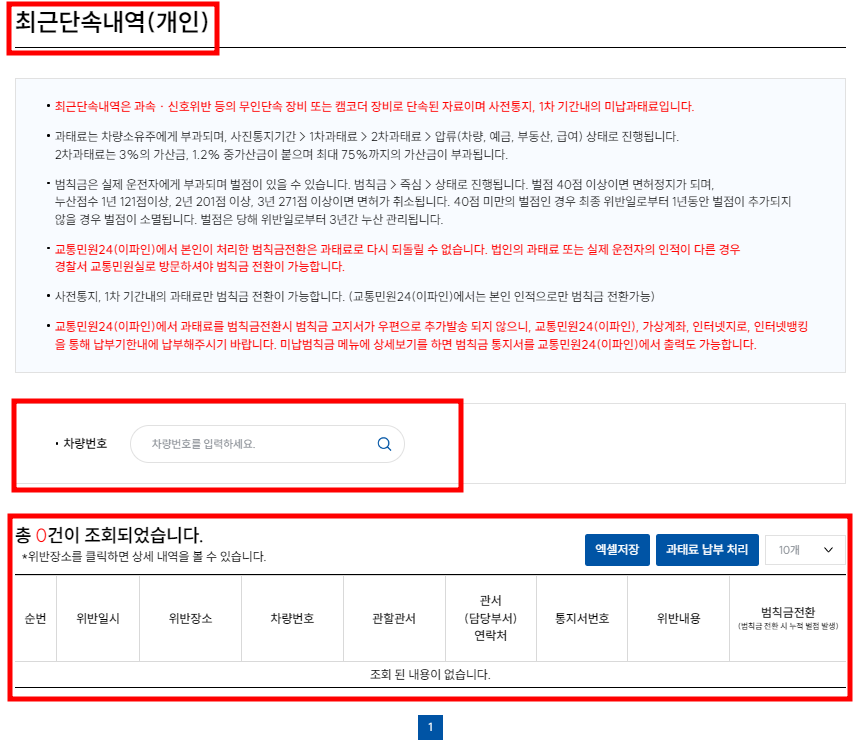The width and height of the screenshot is (859, 750).
Task: Click the 엑셀저장 Excel export button
Action: click(616, 549)
